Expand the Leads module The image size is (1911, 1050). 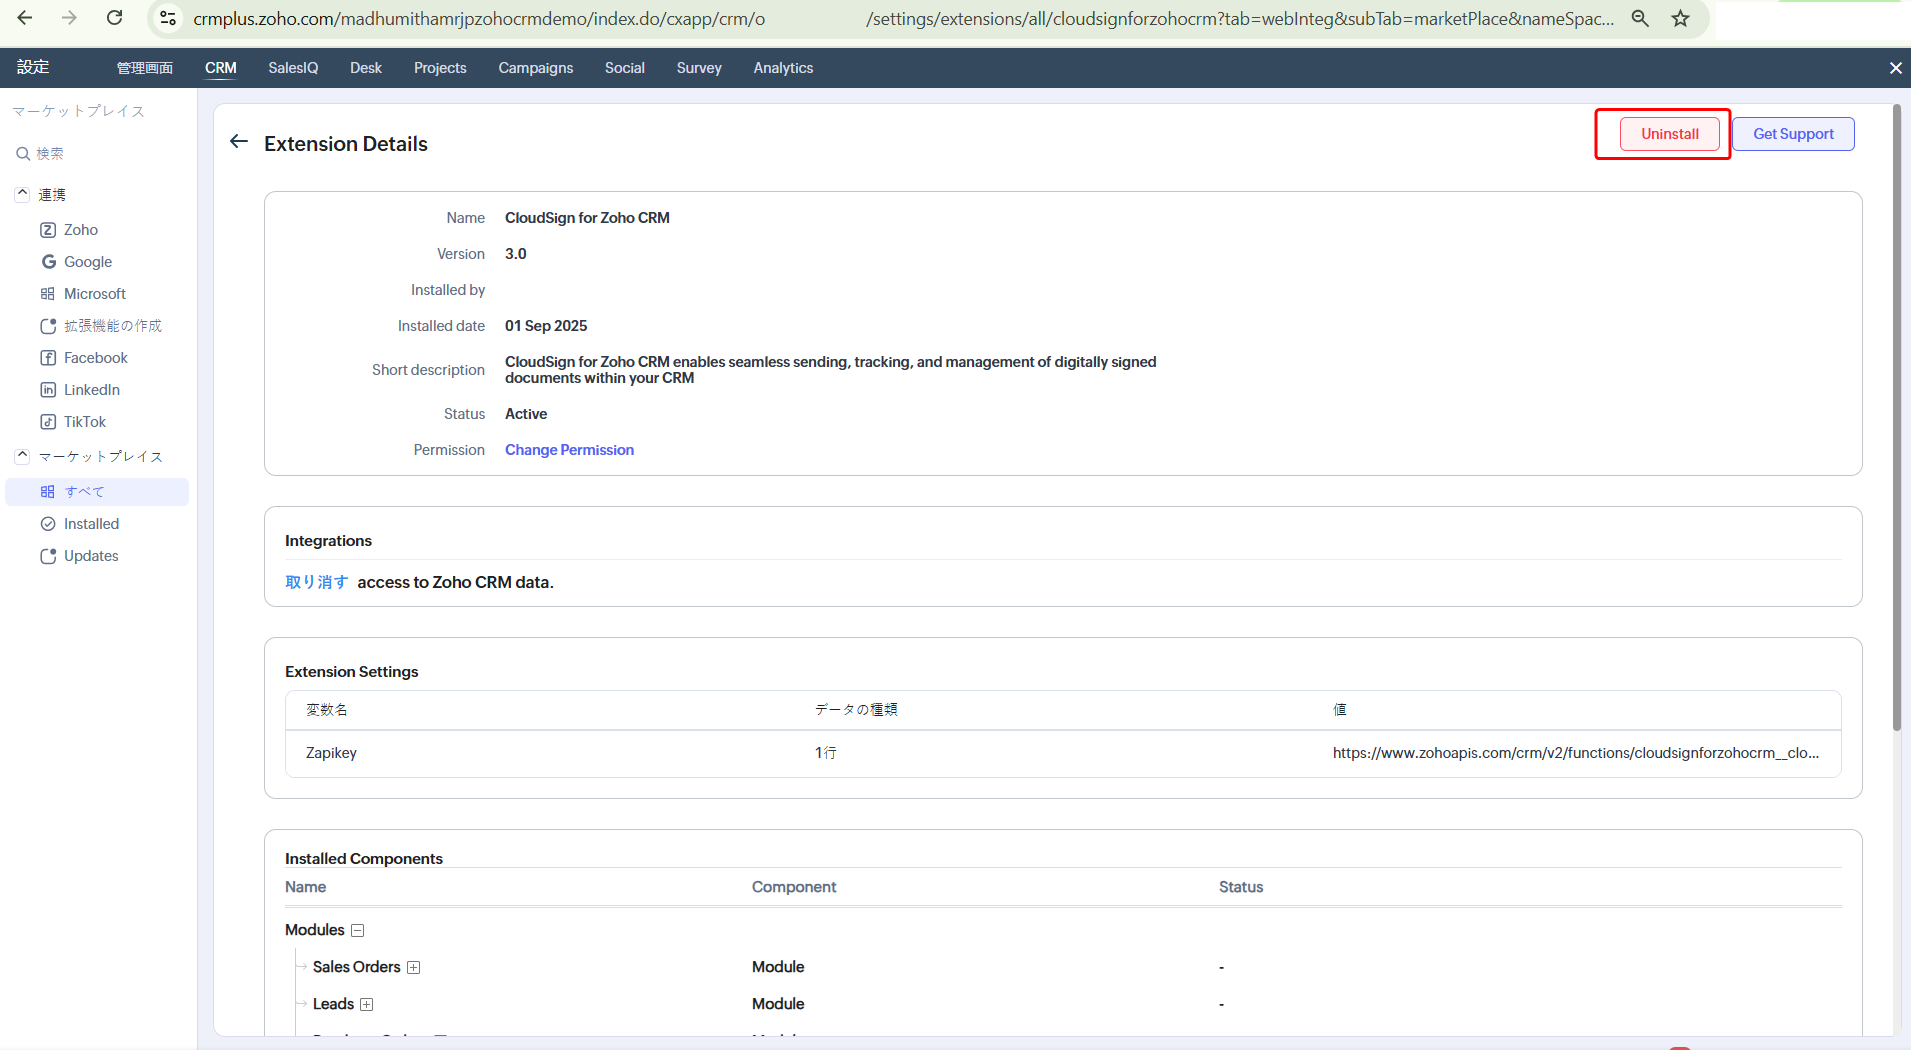tap(367, 1005)
